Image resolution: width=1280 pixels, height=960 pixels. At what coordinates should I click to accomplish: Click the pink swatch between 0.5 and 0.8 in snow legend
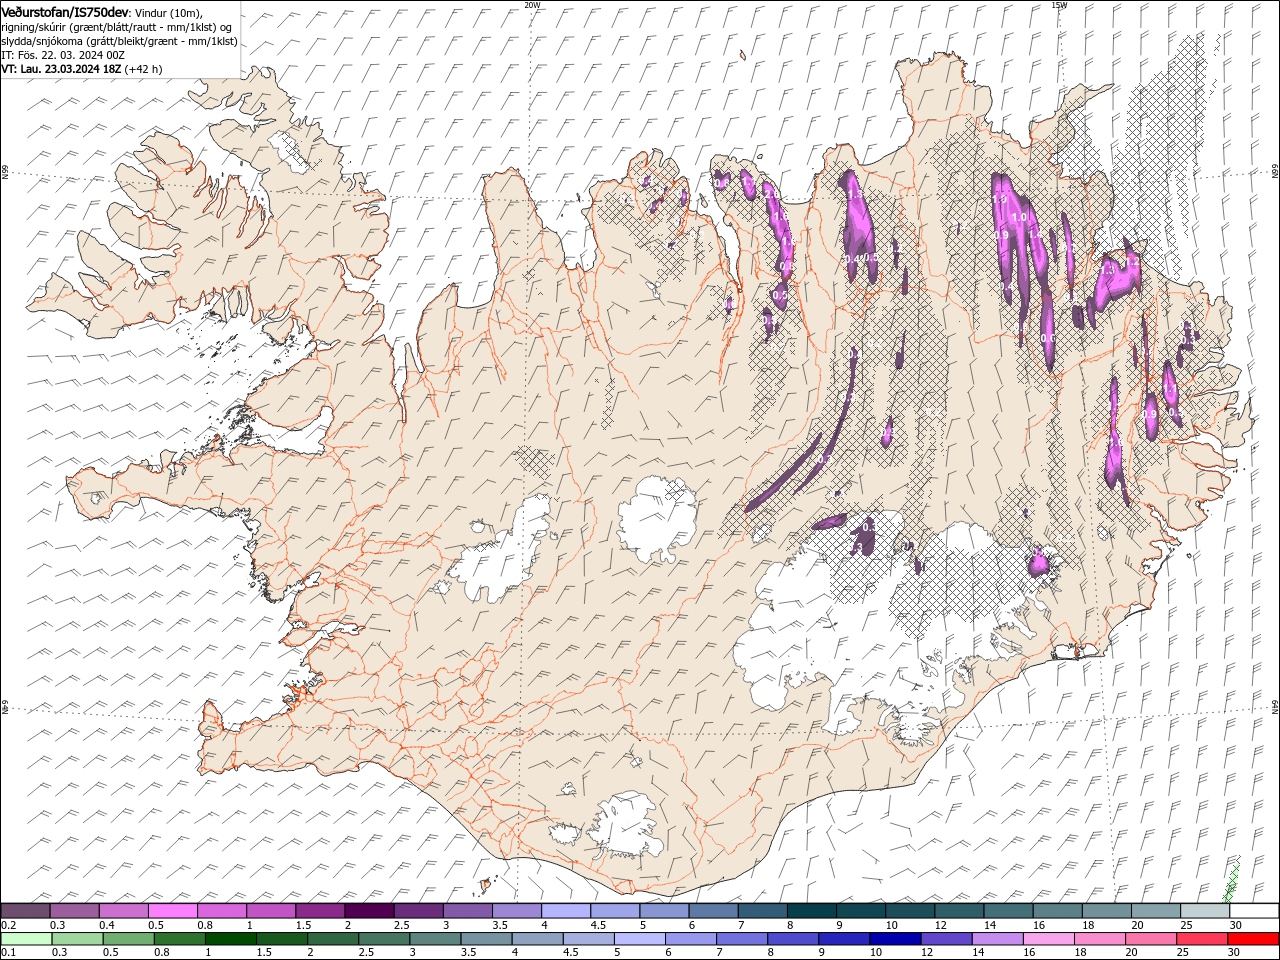pyautogui.click(x=172, y=911)
